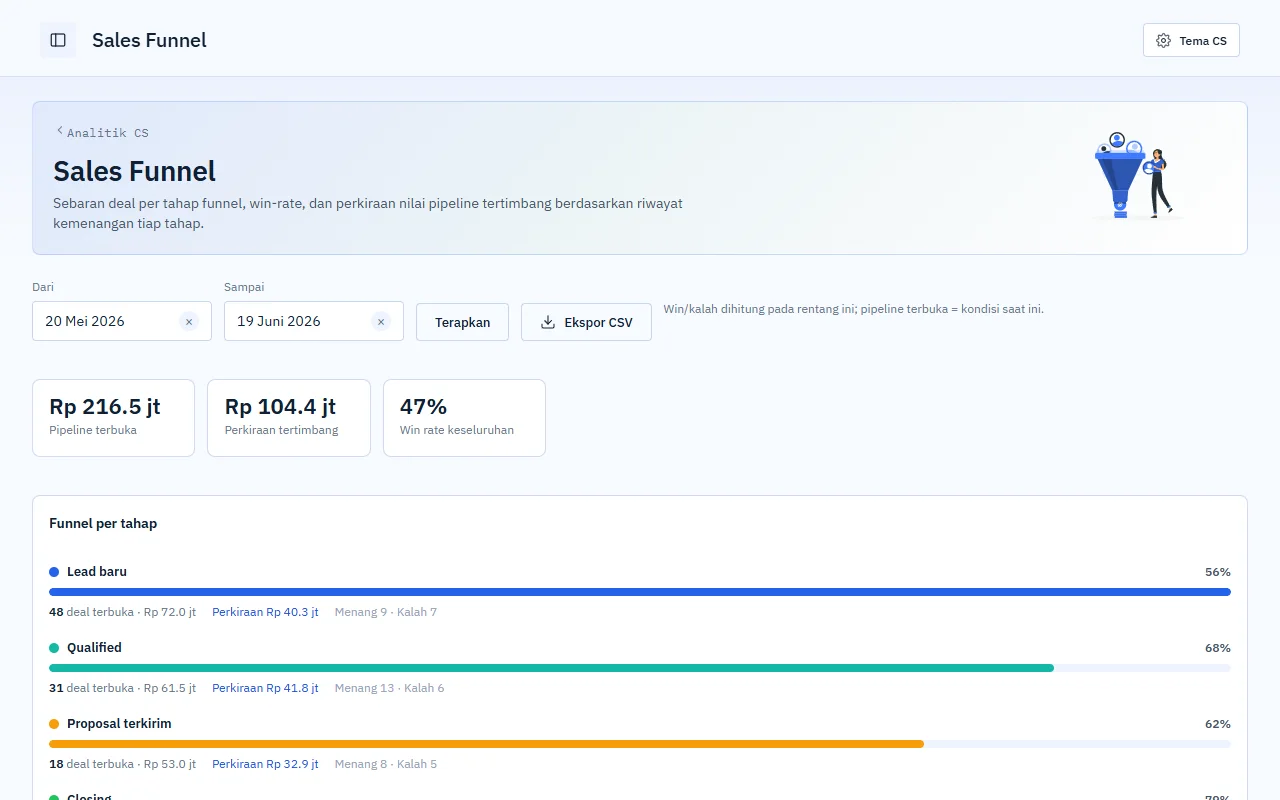Select the Pipeline terbuka card
The width and height of the screenshot is (1280, 800).
(113, 418)
